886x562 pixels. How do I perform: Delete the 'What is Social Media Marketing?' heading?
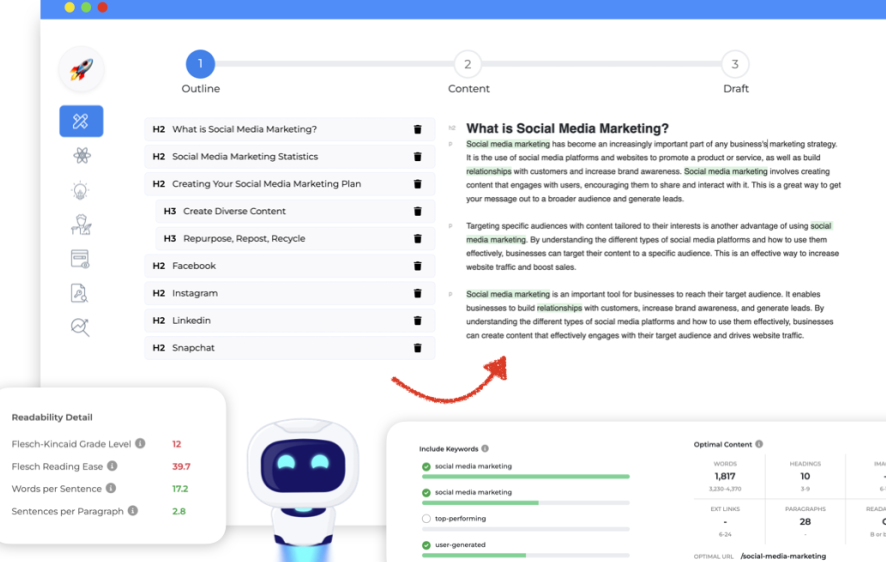click(x=418, y=129)
